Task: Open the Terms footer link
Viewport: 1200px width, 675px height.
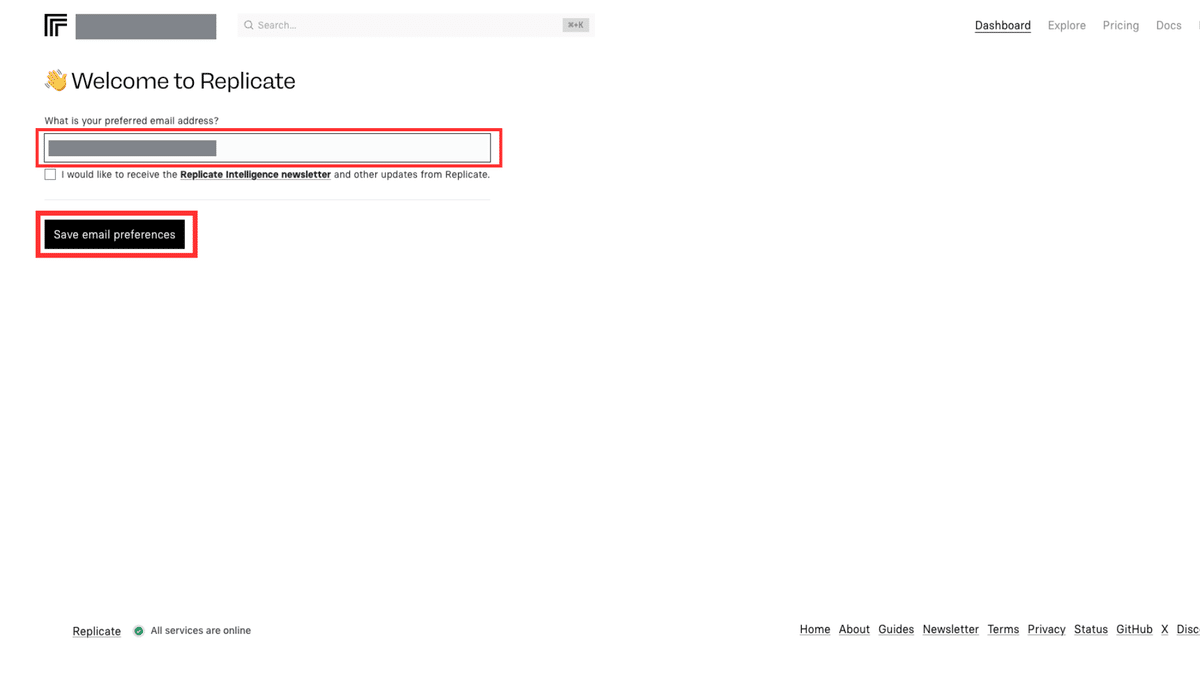Action: [1003, 629]
